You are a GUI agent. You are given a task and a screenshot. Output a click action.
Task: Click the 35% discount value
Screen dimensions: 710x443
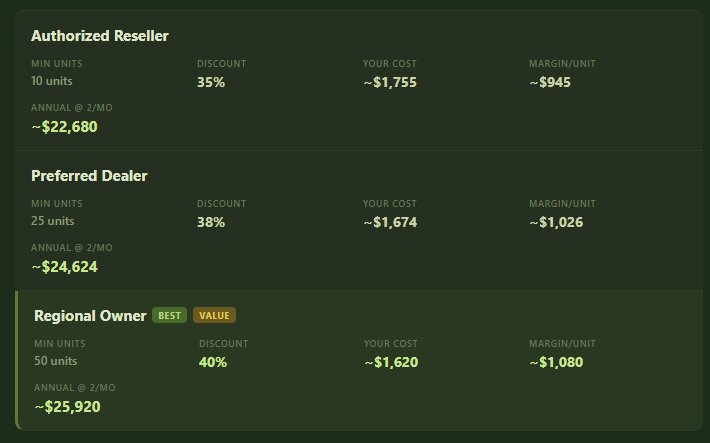pyautogui.click(x=211, y=82)
